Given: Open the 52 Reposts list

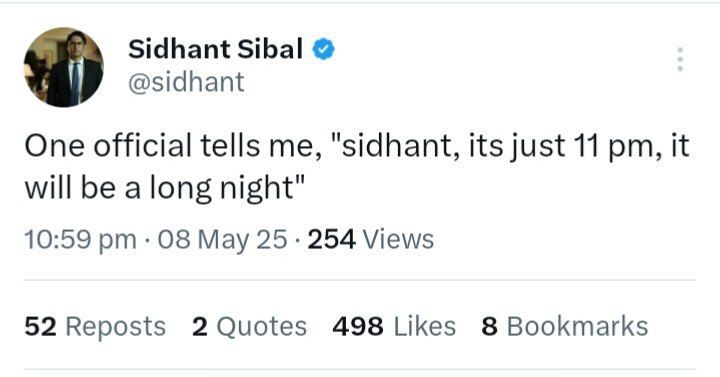Looking at the screenshot, I should click(x=95, y=326).
